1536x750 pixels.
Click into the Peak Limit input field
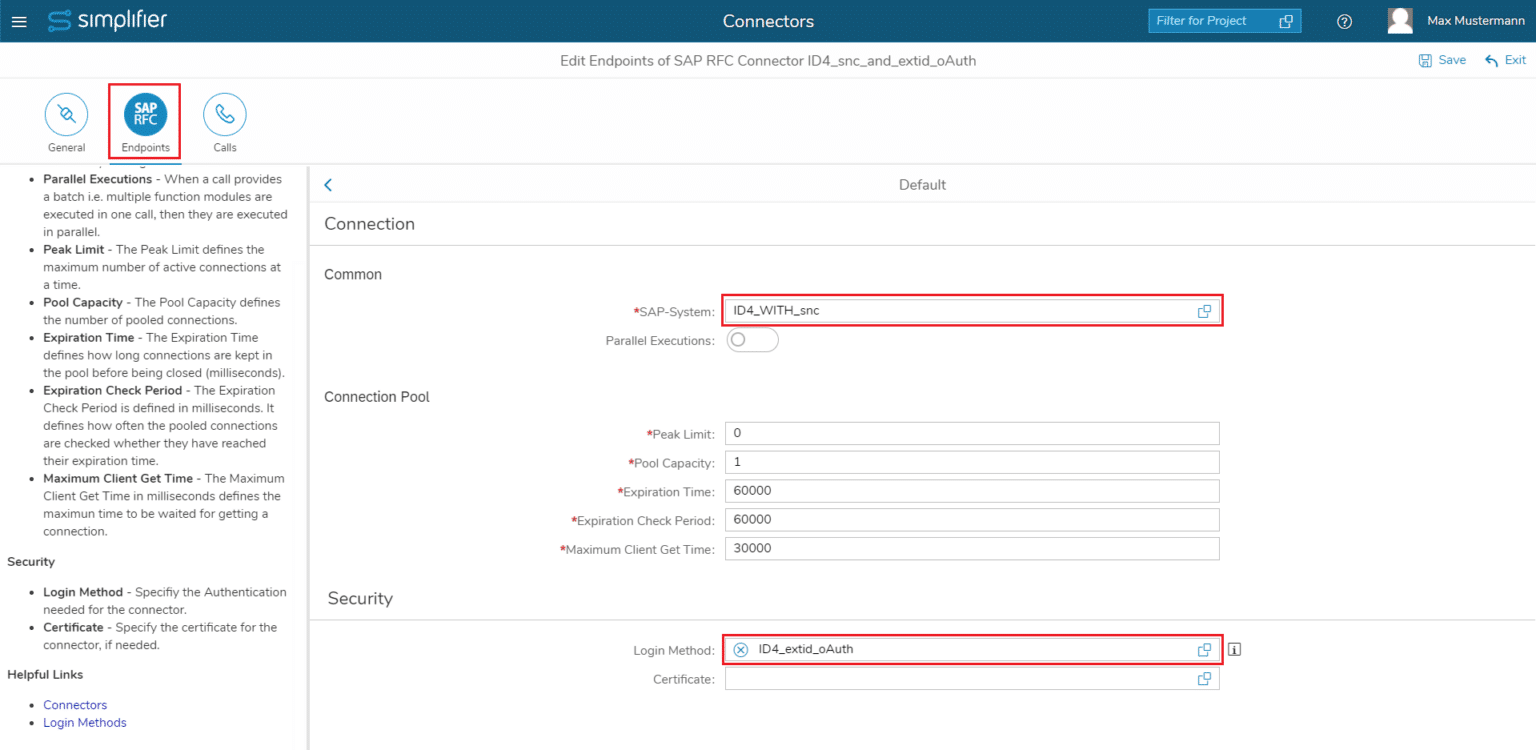[x=971, y=432]
